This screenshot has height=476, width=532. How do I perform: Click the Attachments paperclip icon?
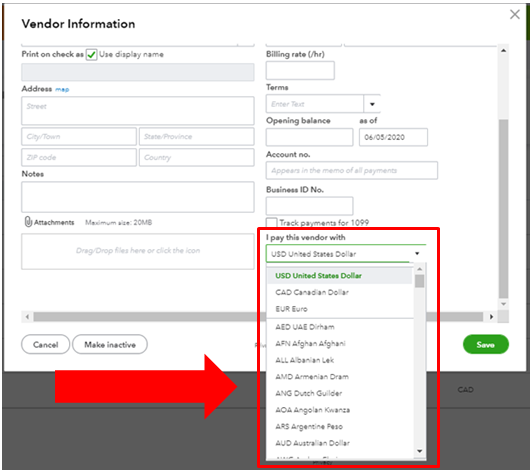[x=28, y=222]
